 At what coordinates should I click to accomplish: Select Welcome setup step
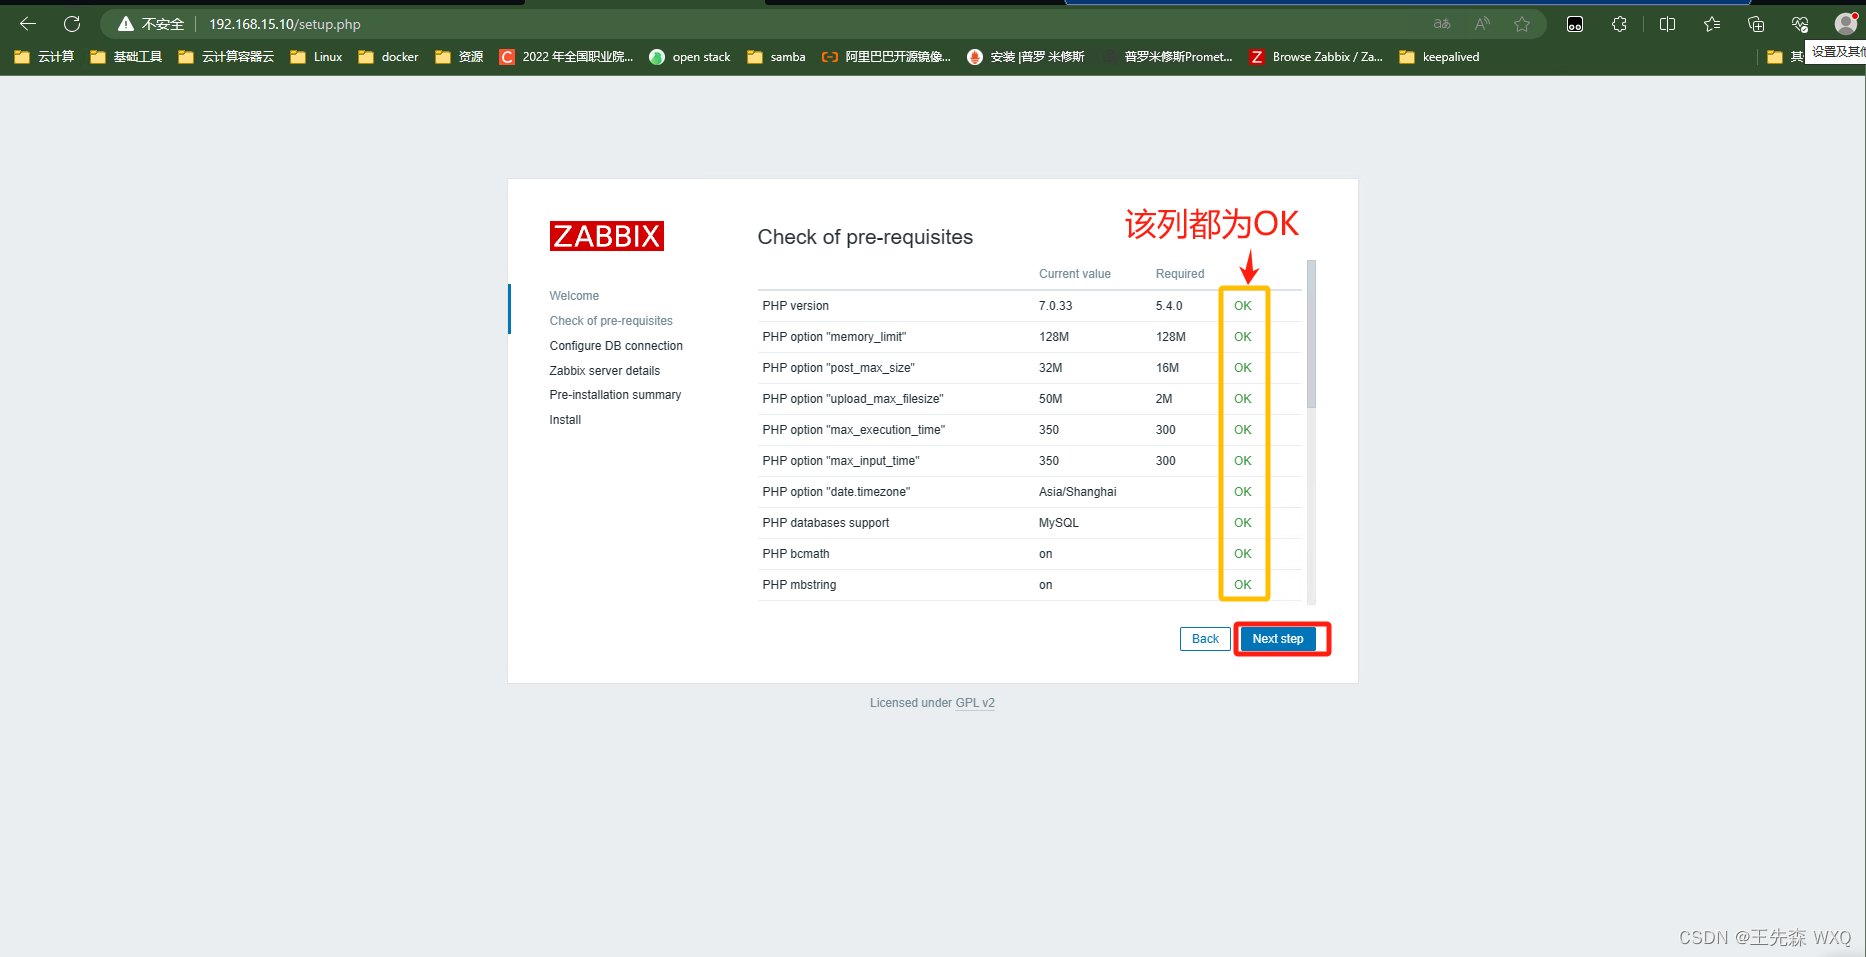574,296
